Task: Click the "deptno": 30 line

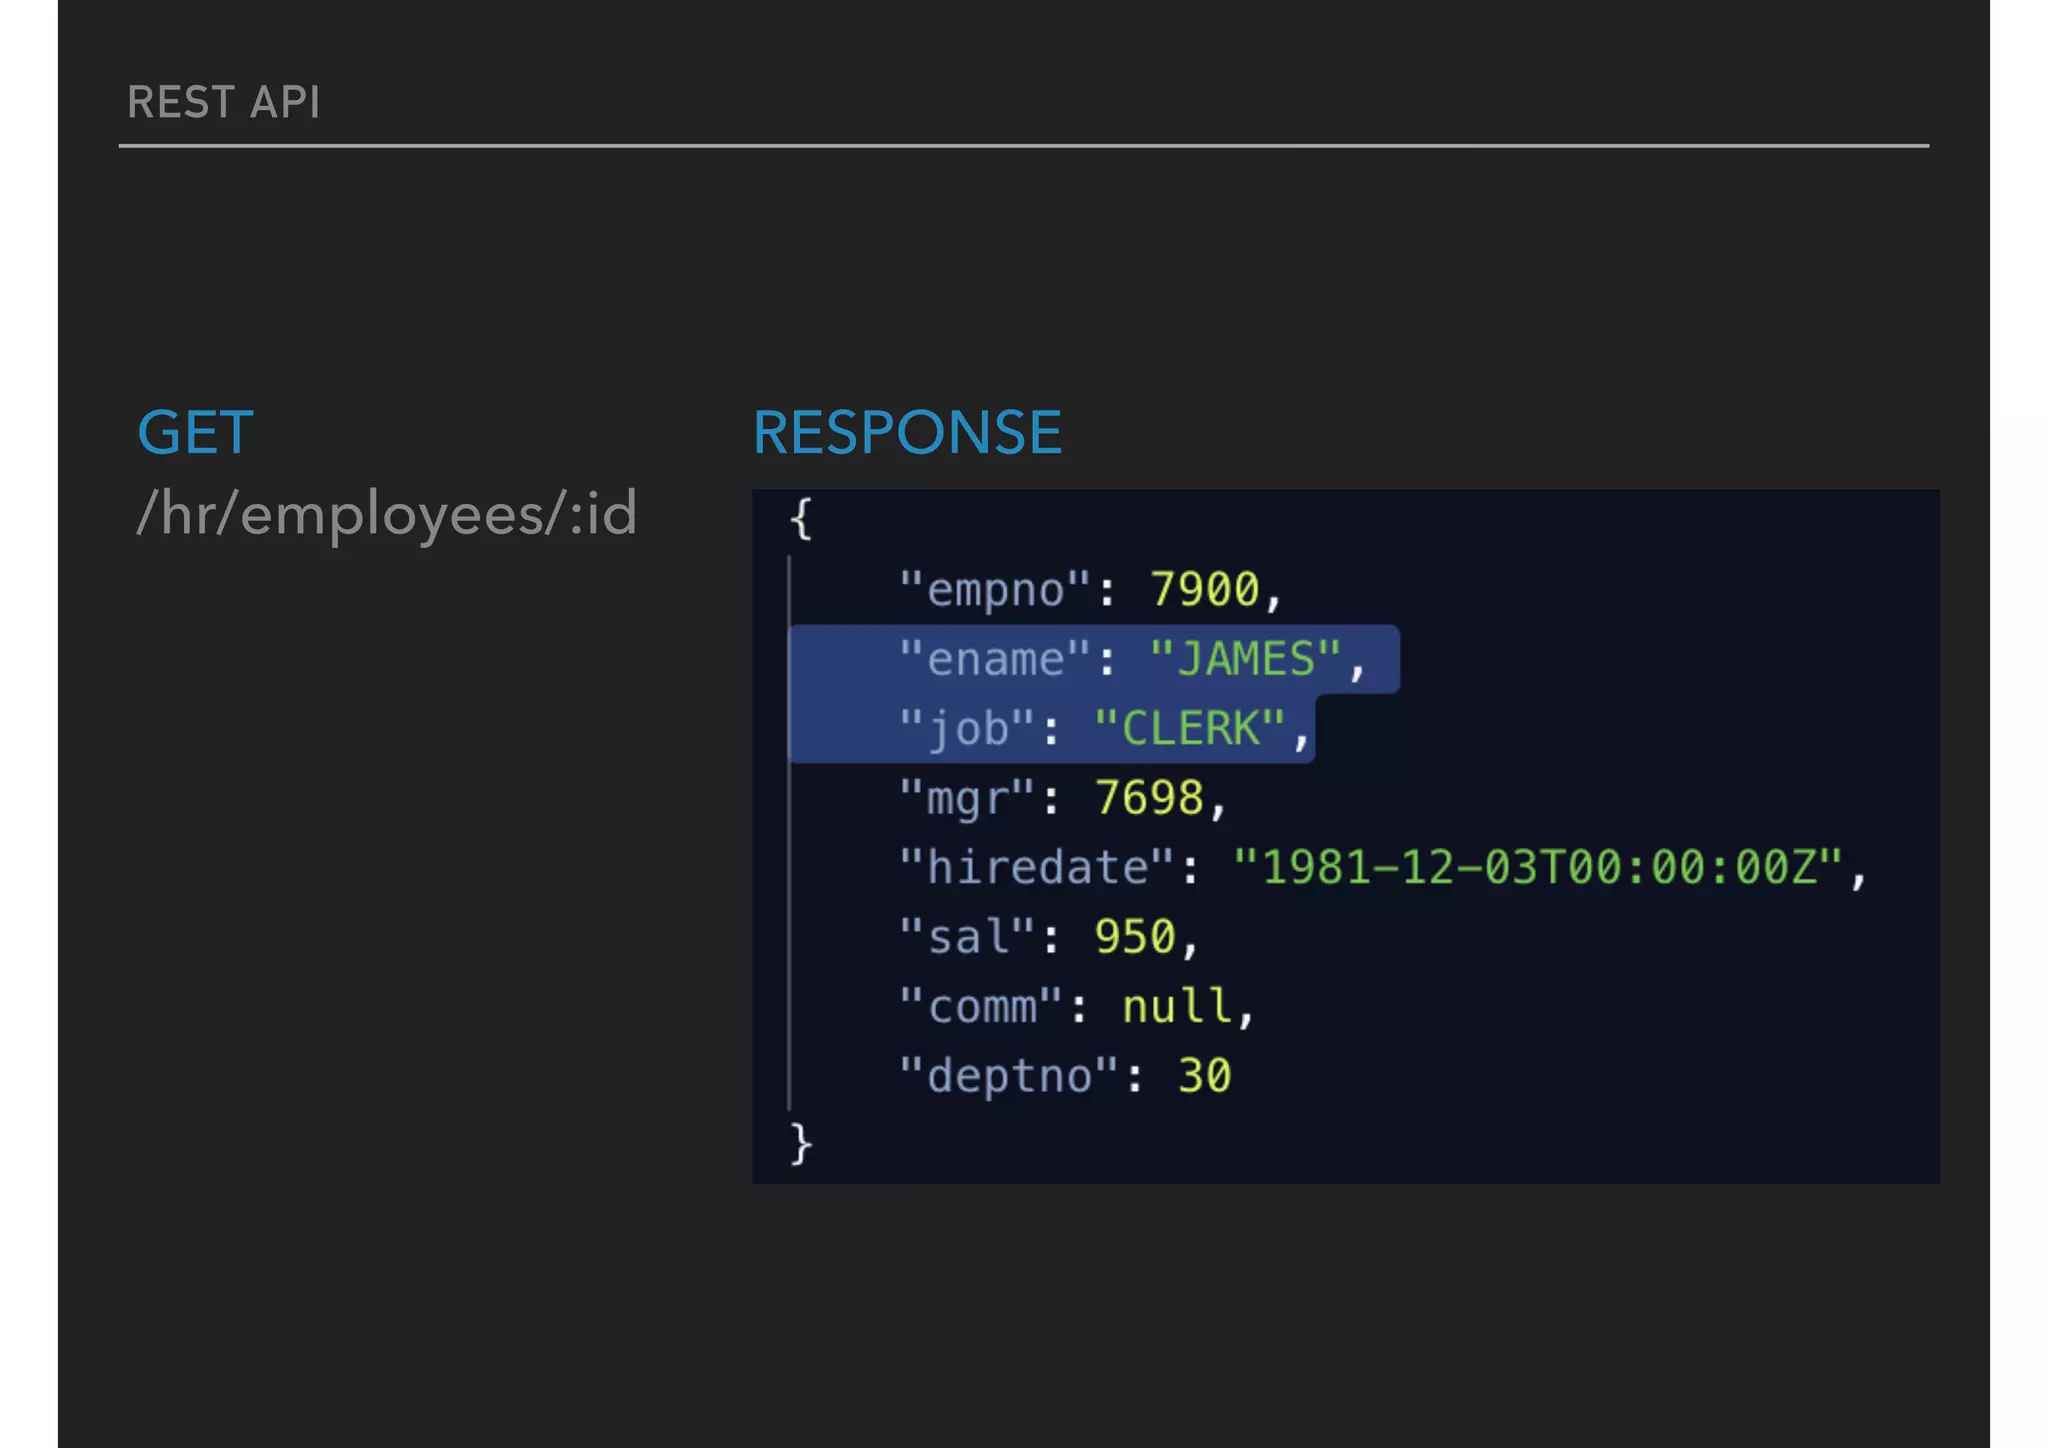Action: [1065, 1076]
